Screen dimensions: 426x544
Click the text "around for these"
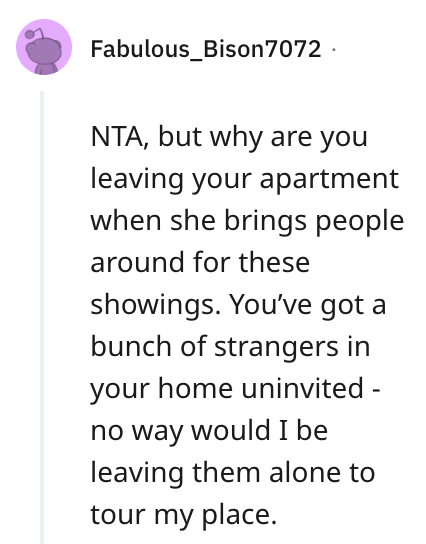200,262
